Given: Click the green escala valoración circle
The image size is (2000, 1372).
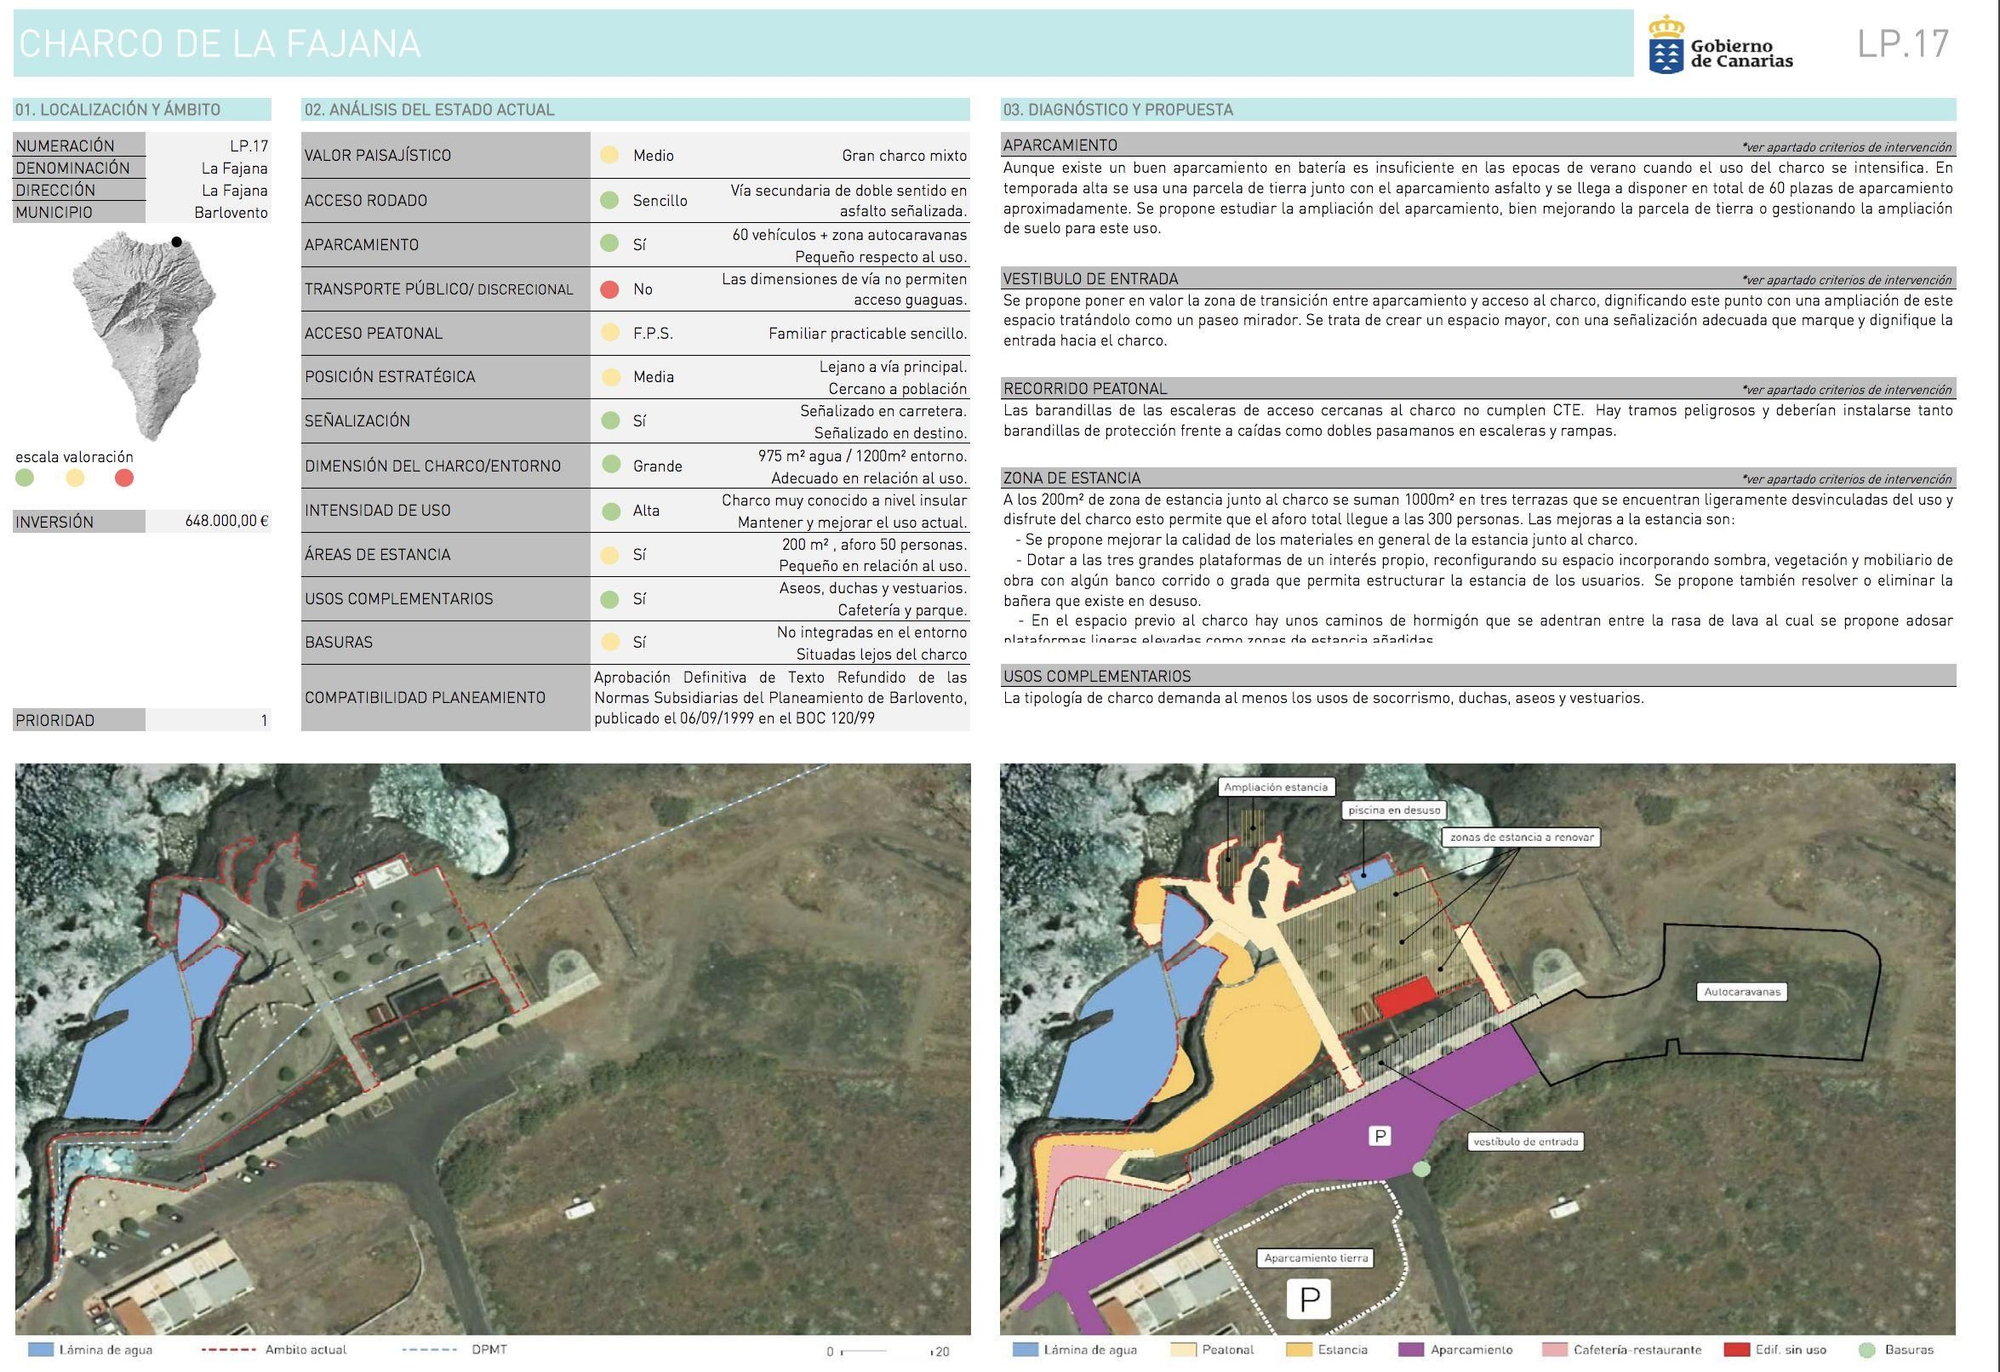Looking at the screenshot, I should click(25, 478).
